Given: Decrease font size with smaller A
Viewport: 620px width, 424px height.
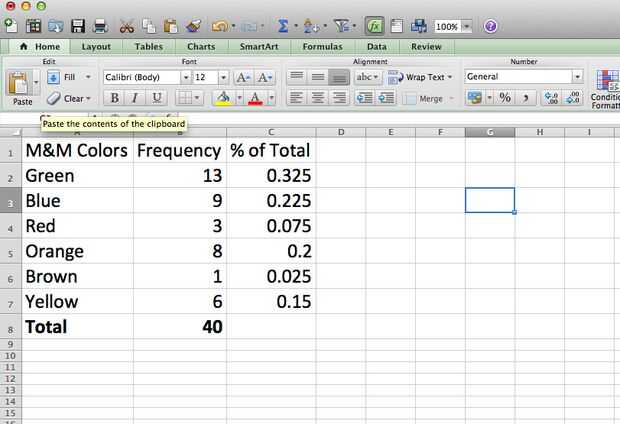Looking at the screenshot, I should (x=264, y=77).
